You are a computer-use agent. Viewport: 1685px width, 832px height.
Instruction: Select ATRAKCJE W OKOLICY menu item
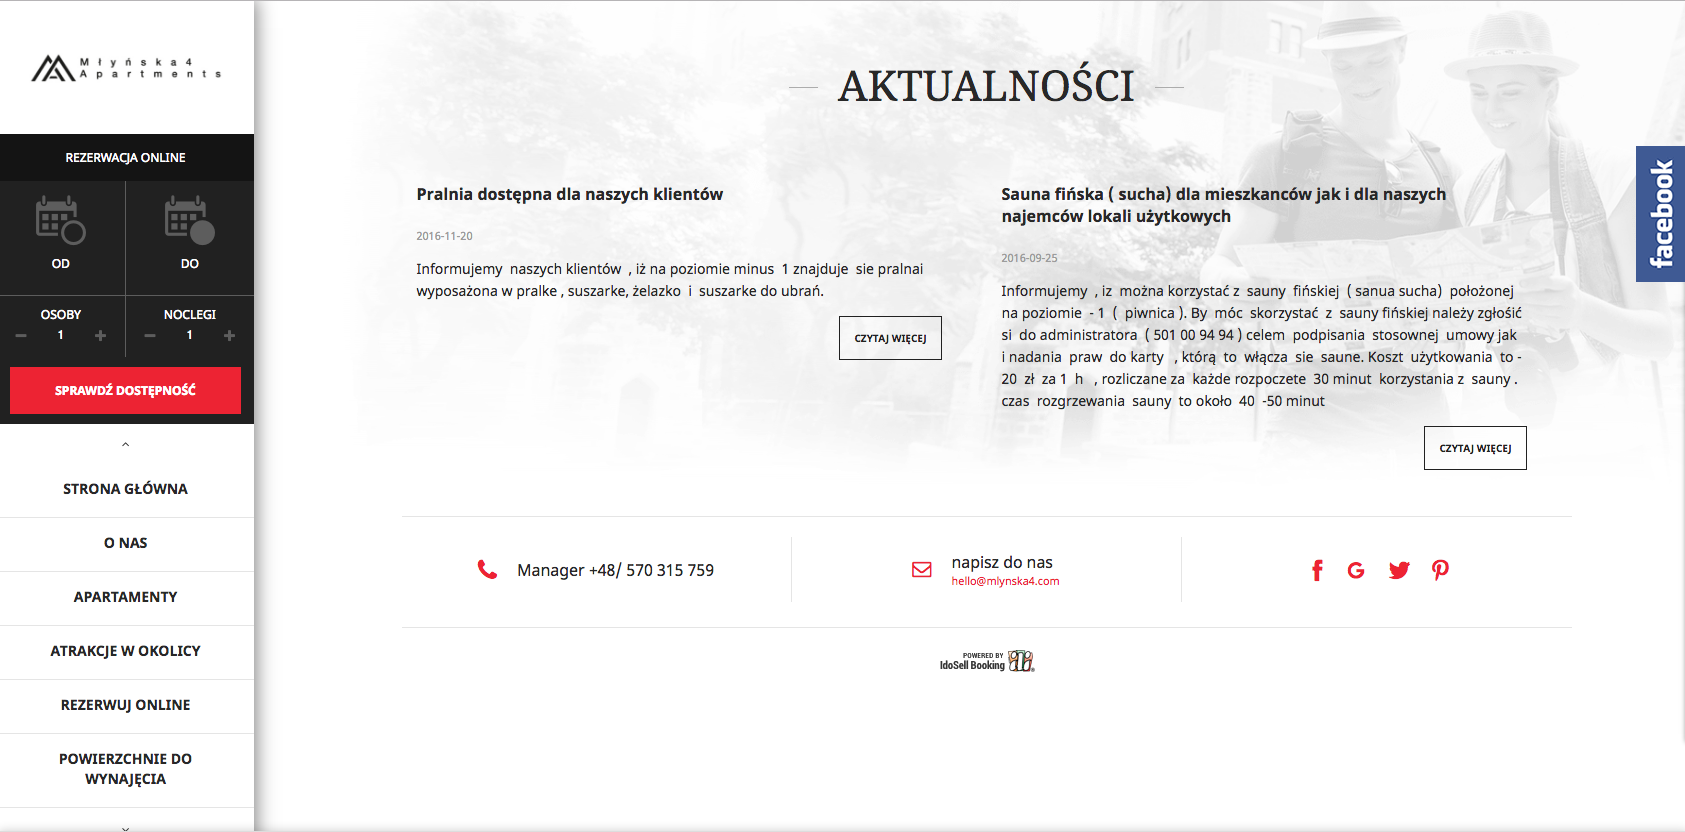(125, 651)
